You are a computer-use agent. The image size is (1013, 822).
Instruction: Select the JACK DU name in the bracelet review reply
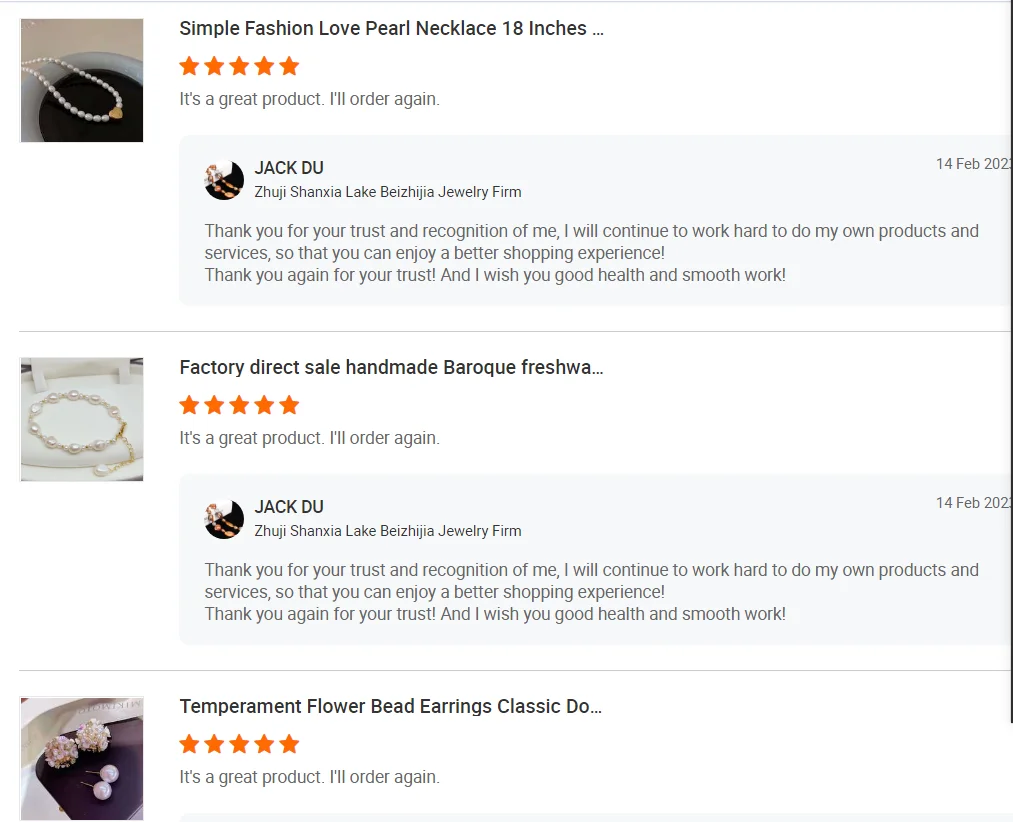pos(289,507)
